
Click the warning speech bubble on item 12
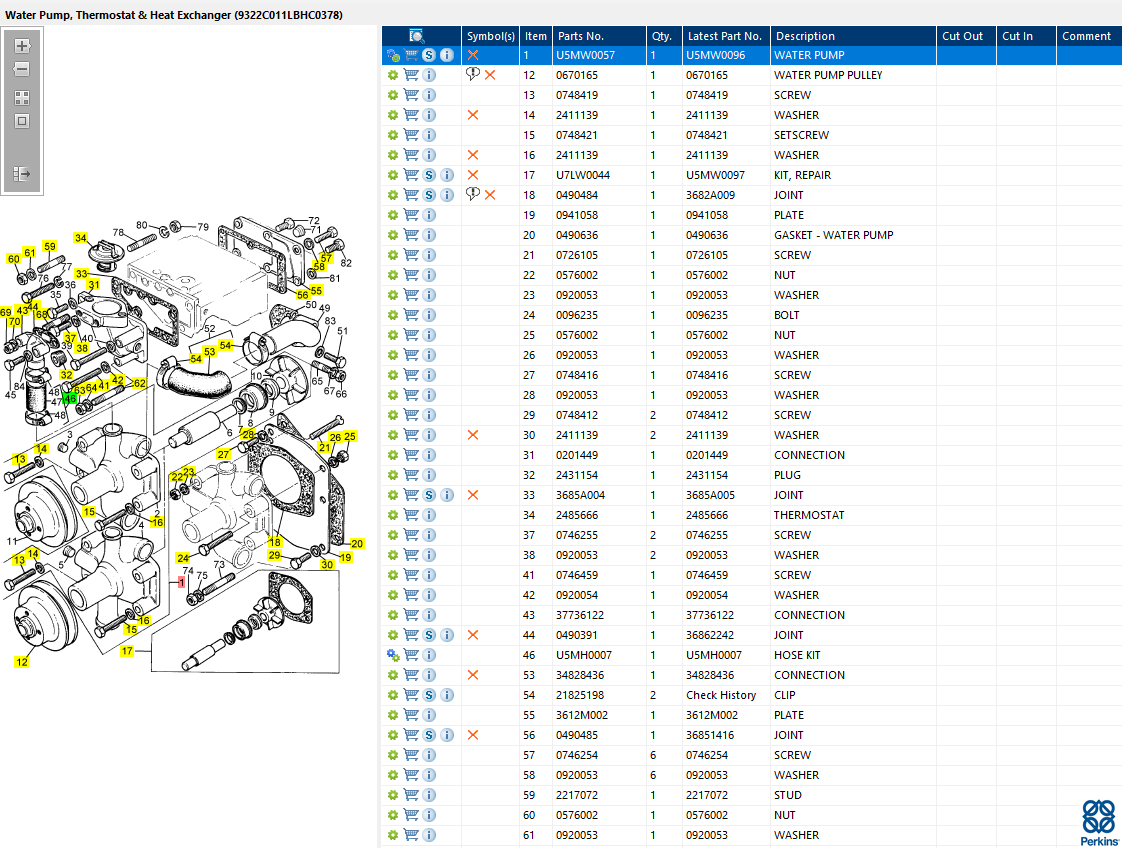coord(472,74)
